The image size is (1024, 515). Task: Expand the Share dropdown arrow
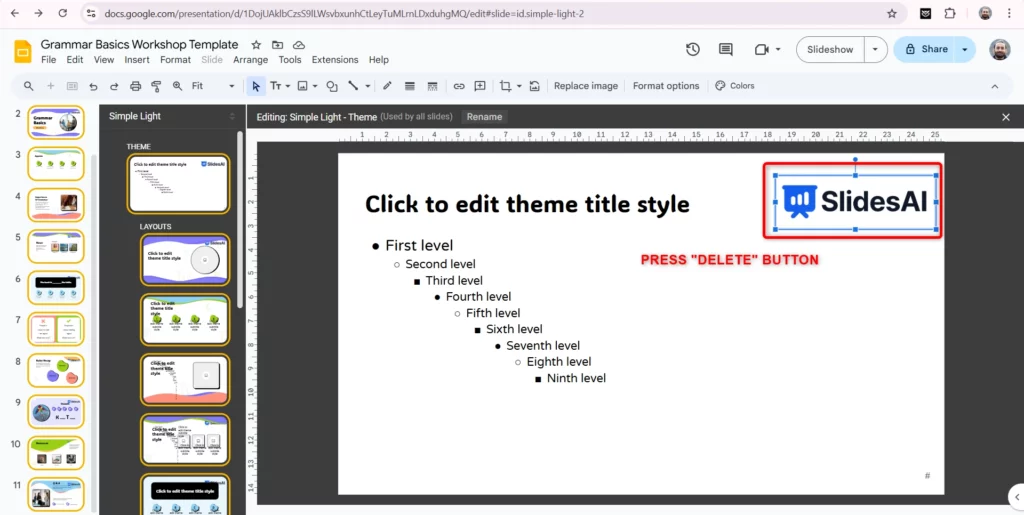pyautogui.click(x=965, y=49)
